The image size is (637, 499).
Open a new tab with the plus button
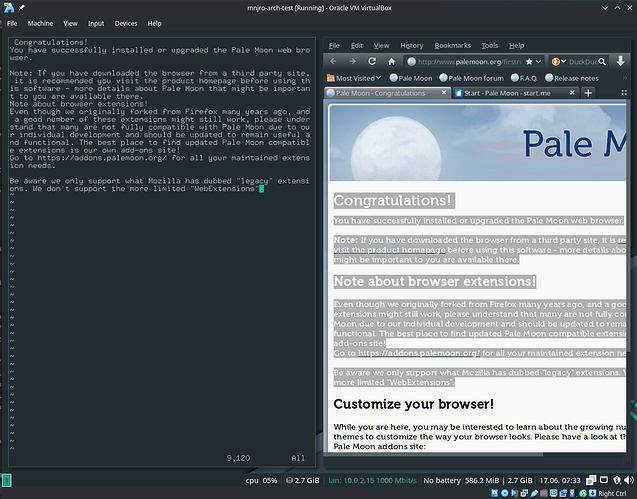coord(588,93)
